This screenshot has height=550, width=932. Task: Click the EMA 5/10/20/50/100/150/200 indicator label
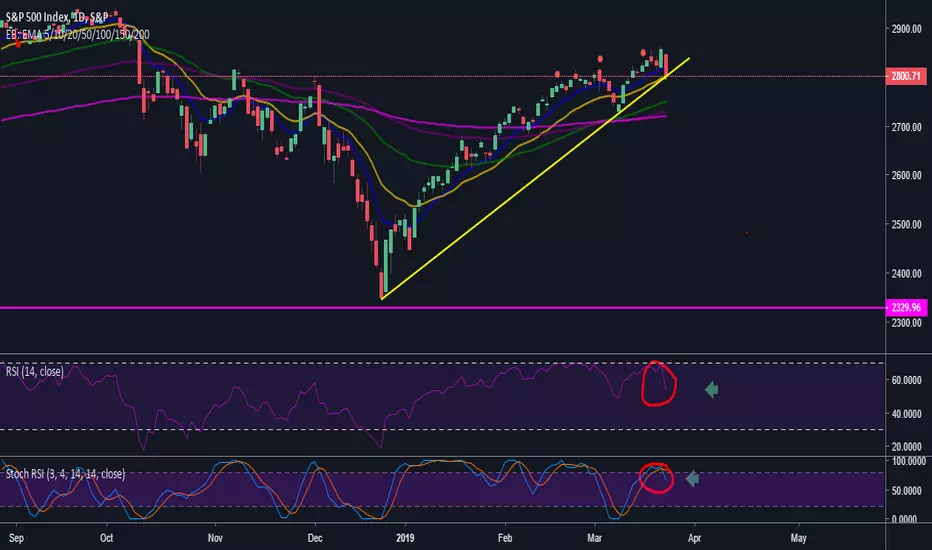[x=77, y=34]
